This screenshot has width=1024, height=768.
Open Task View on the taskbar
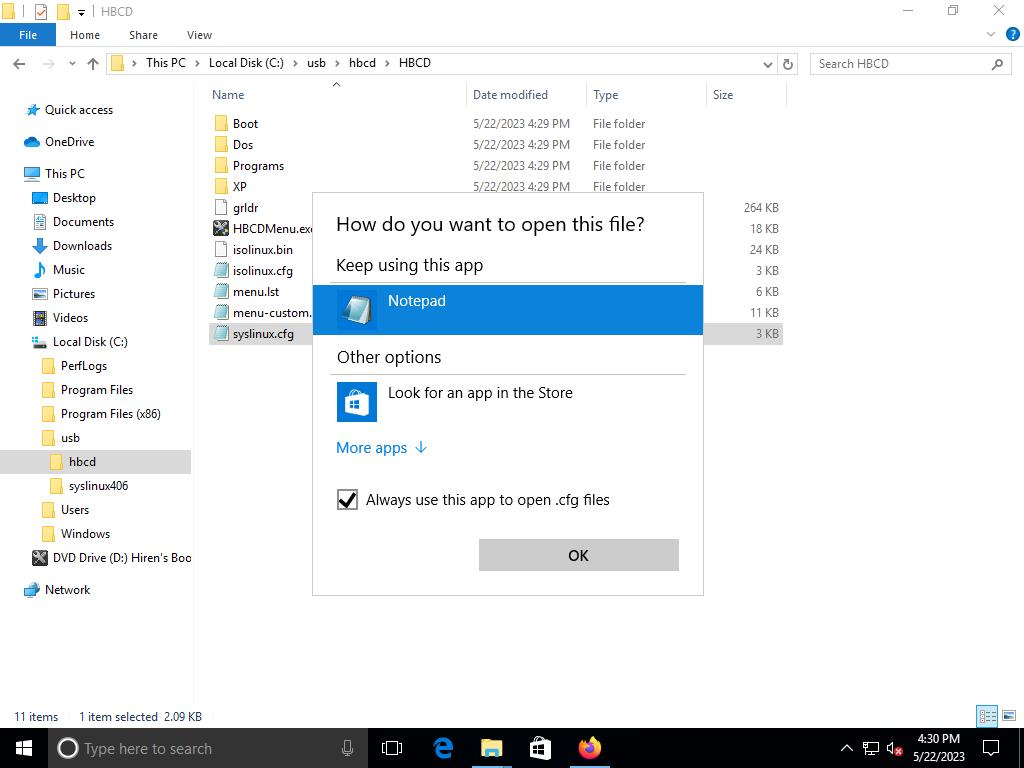[x=392, y=748]
